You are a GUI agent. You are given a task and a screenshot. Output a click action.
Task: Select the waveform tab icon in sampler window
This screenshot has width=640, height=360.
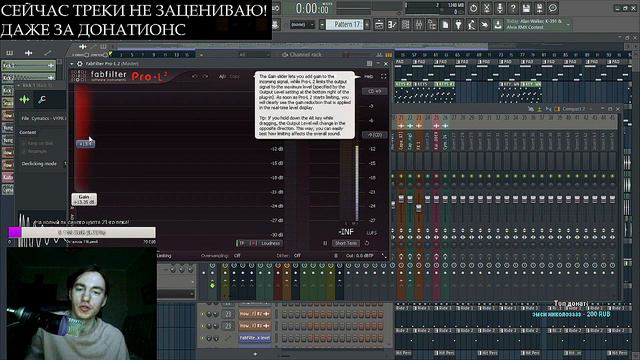(x=24, y=99)
